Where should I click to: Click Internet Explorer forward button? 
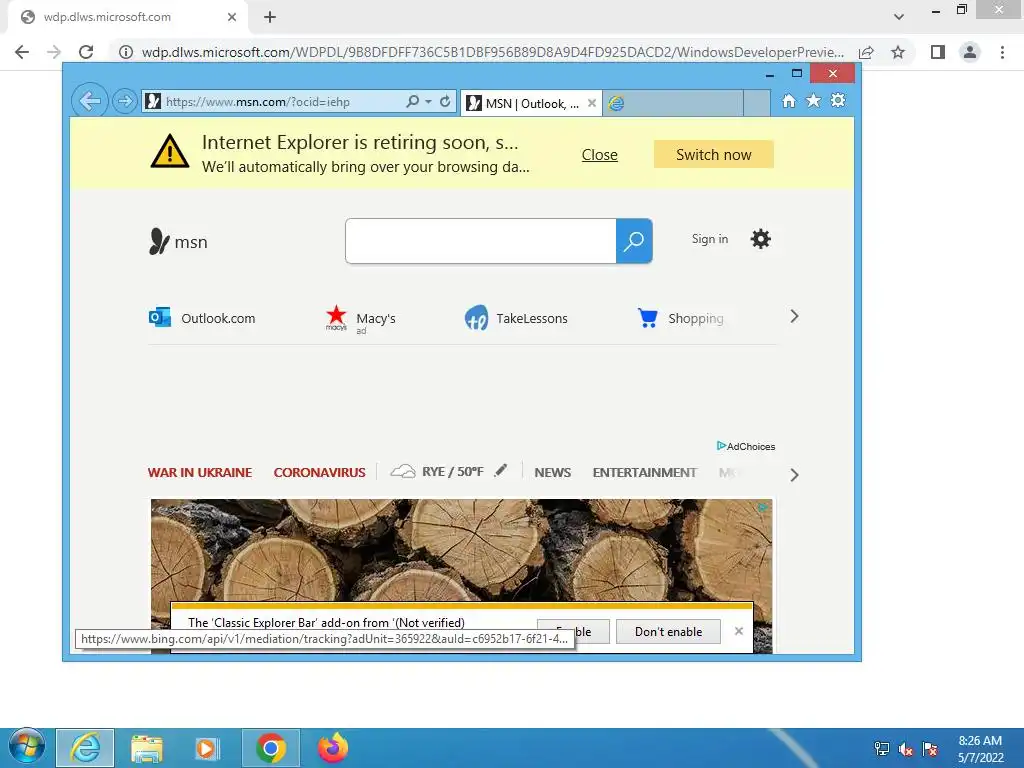pyautogui.click(x=124, y=101)
